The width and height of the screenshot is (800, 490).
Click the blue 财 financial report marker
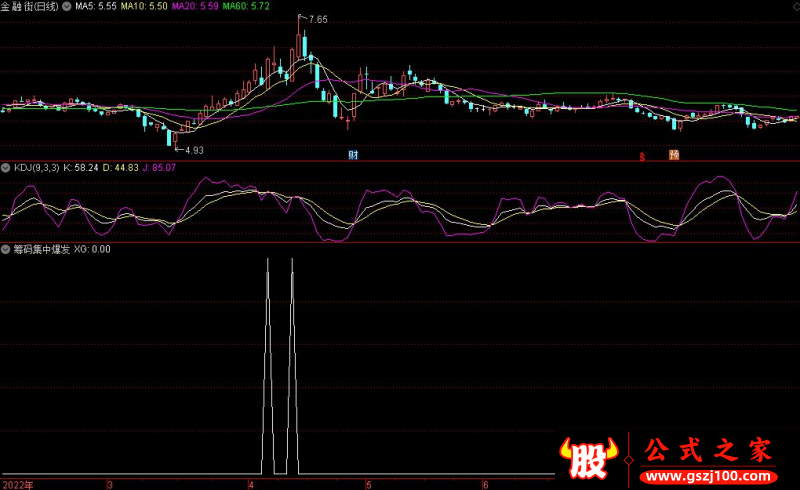tap(353, 155)
